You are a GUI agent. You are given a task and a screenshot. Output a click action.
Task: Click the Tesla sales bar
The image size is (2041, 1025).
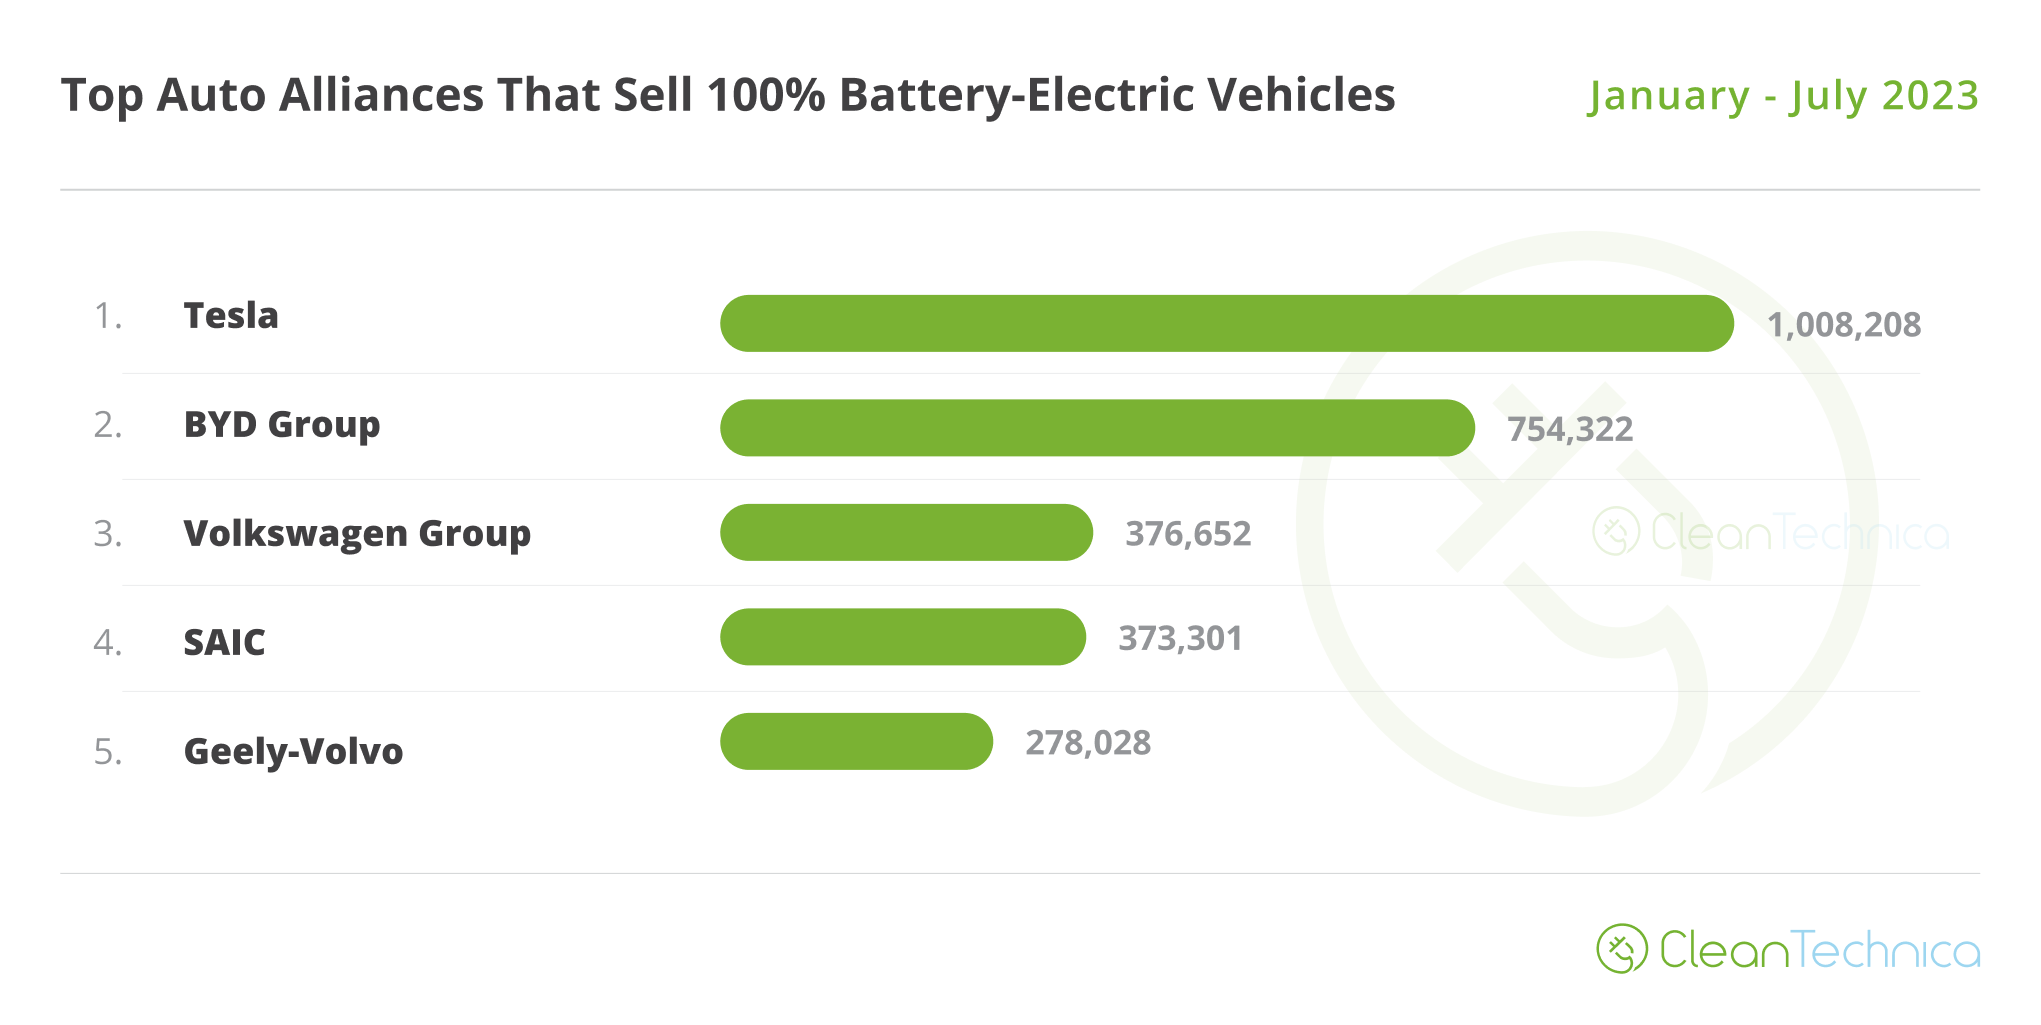coord(1227,323)
